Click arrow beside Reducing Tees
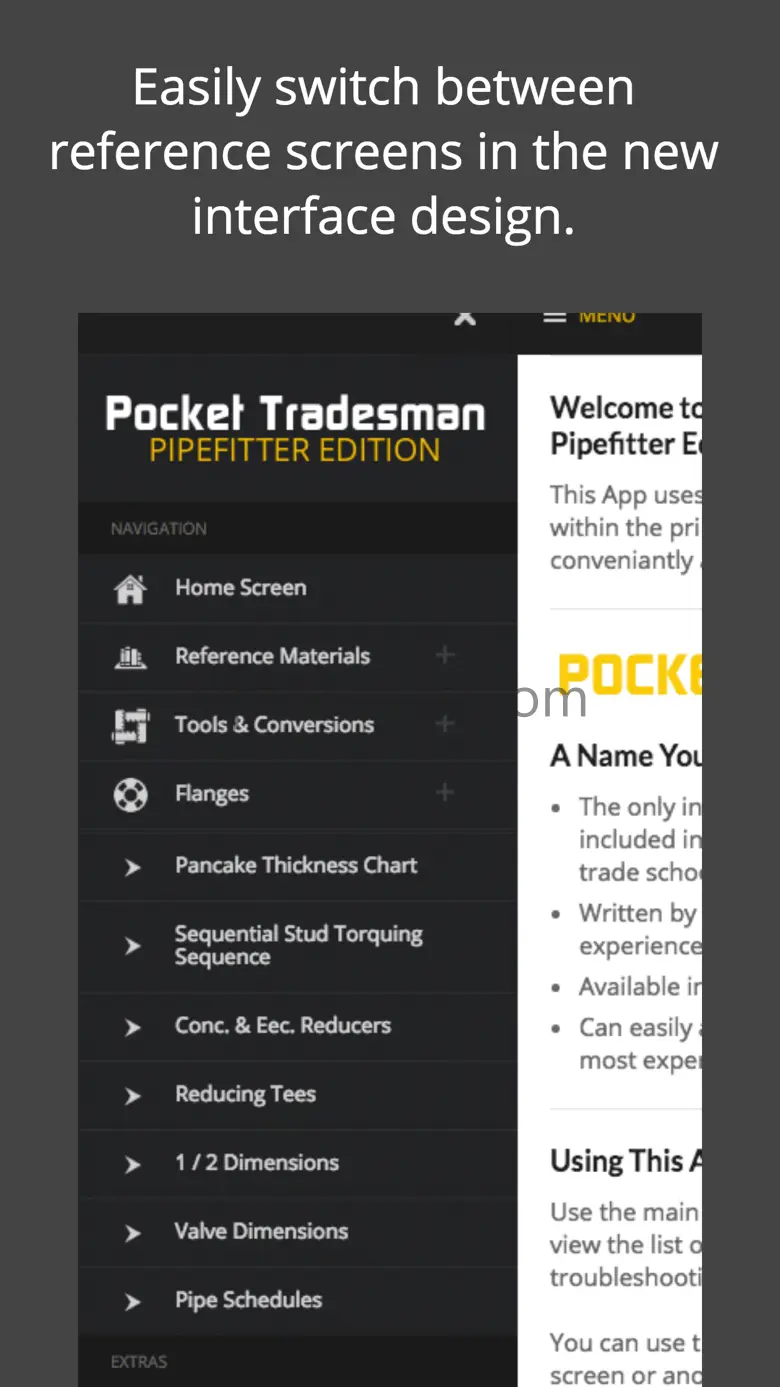 tap(132, 1096)
